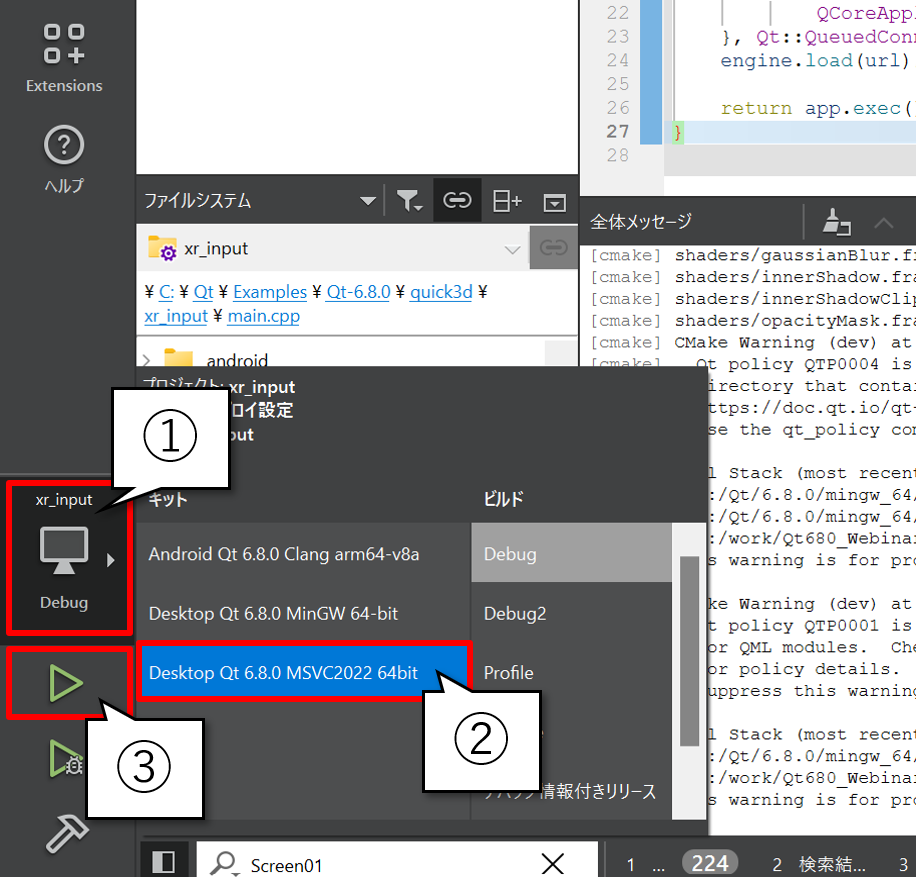Click the green Run button
Image resolution: width=916 pixels, height=877 pixels.
[67, 684]
